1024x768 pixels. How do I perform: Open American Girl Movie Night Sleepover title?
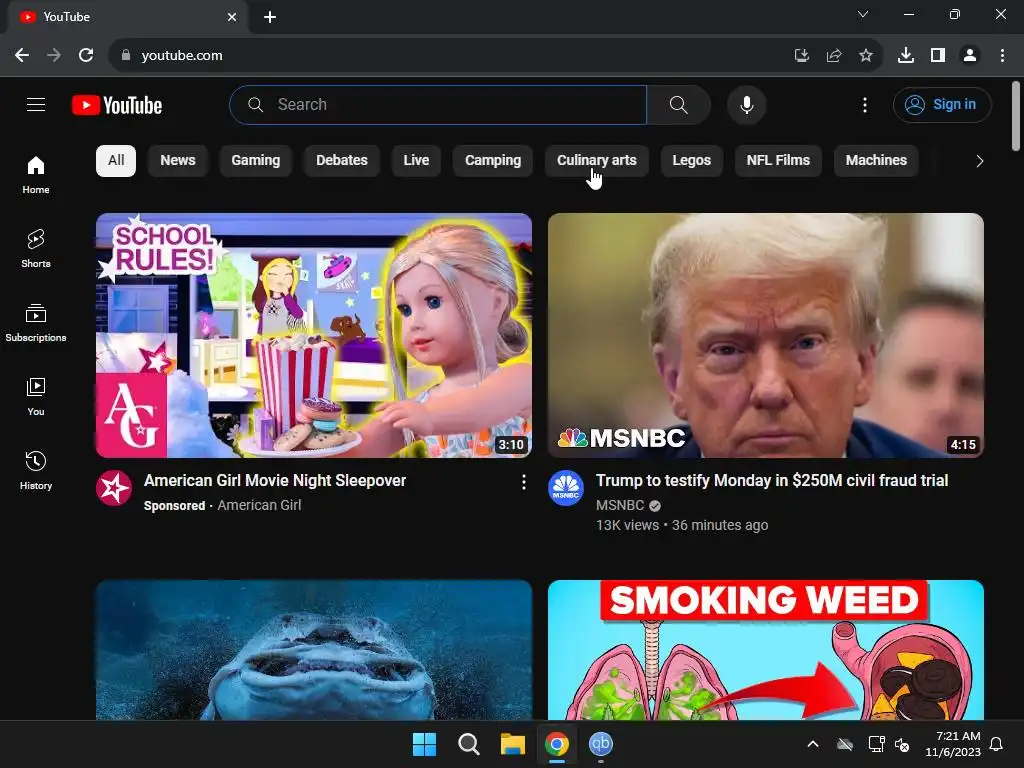click(x=275, y=481)
